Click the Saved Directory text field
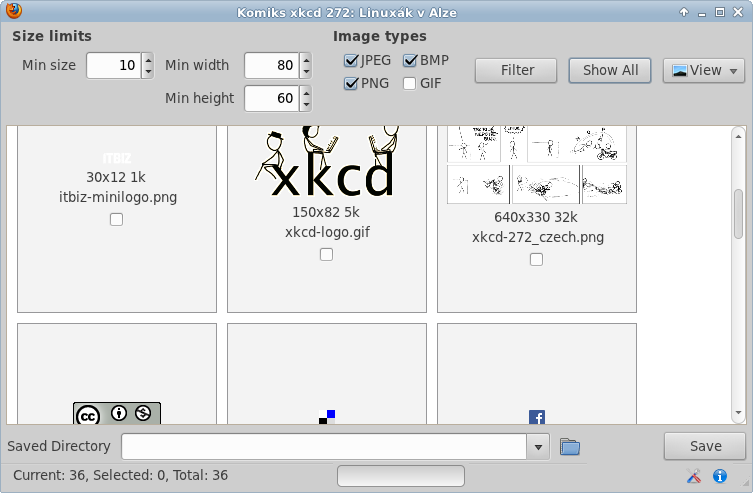 (x=324, y=447)
